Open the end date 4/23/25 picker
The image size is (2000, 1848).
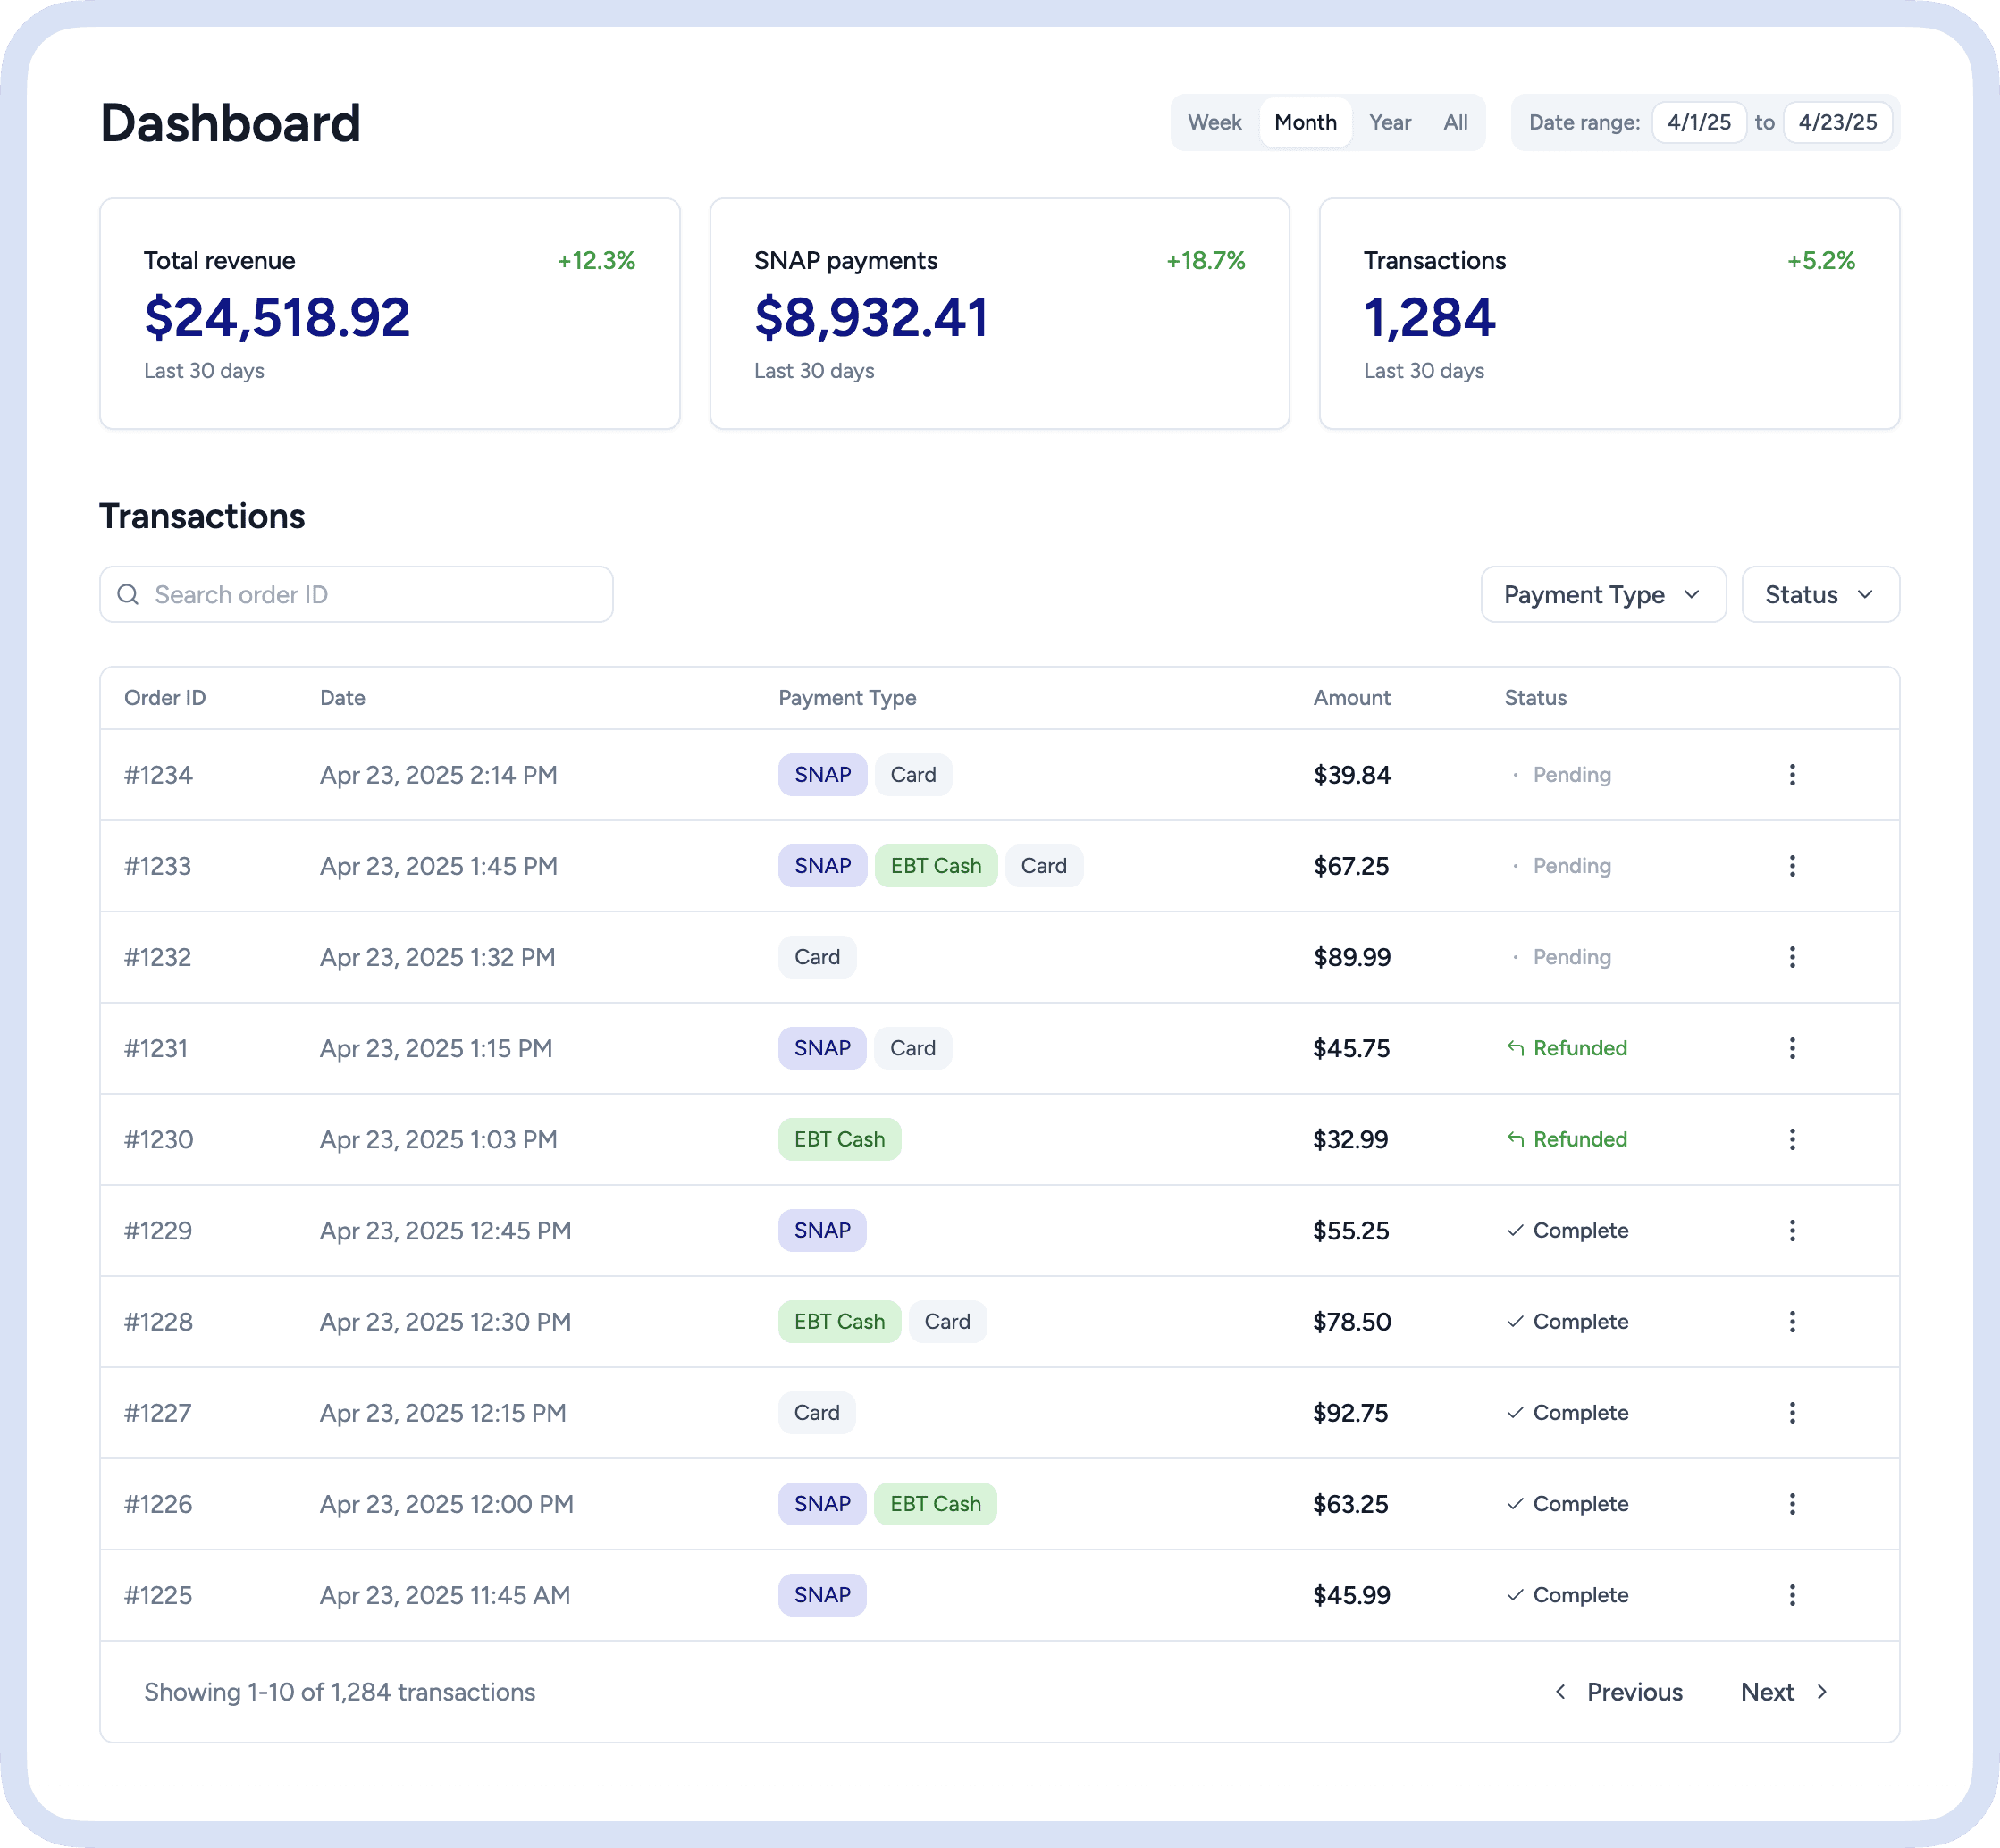(1837, 122)
